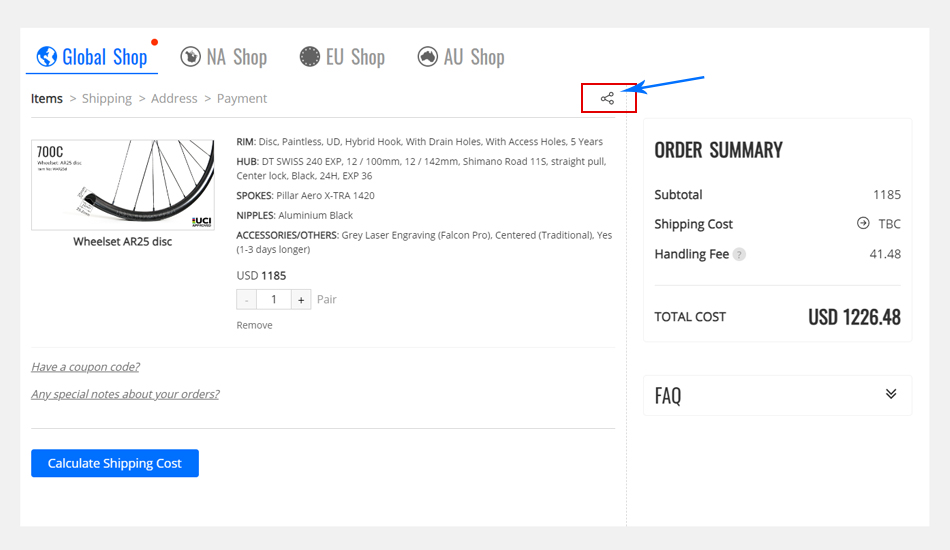Go to the Items checkout step
Image resolution: width=950 pixels, height=550 pixels.
[47, 98]
